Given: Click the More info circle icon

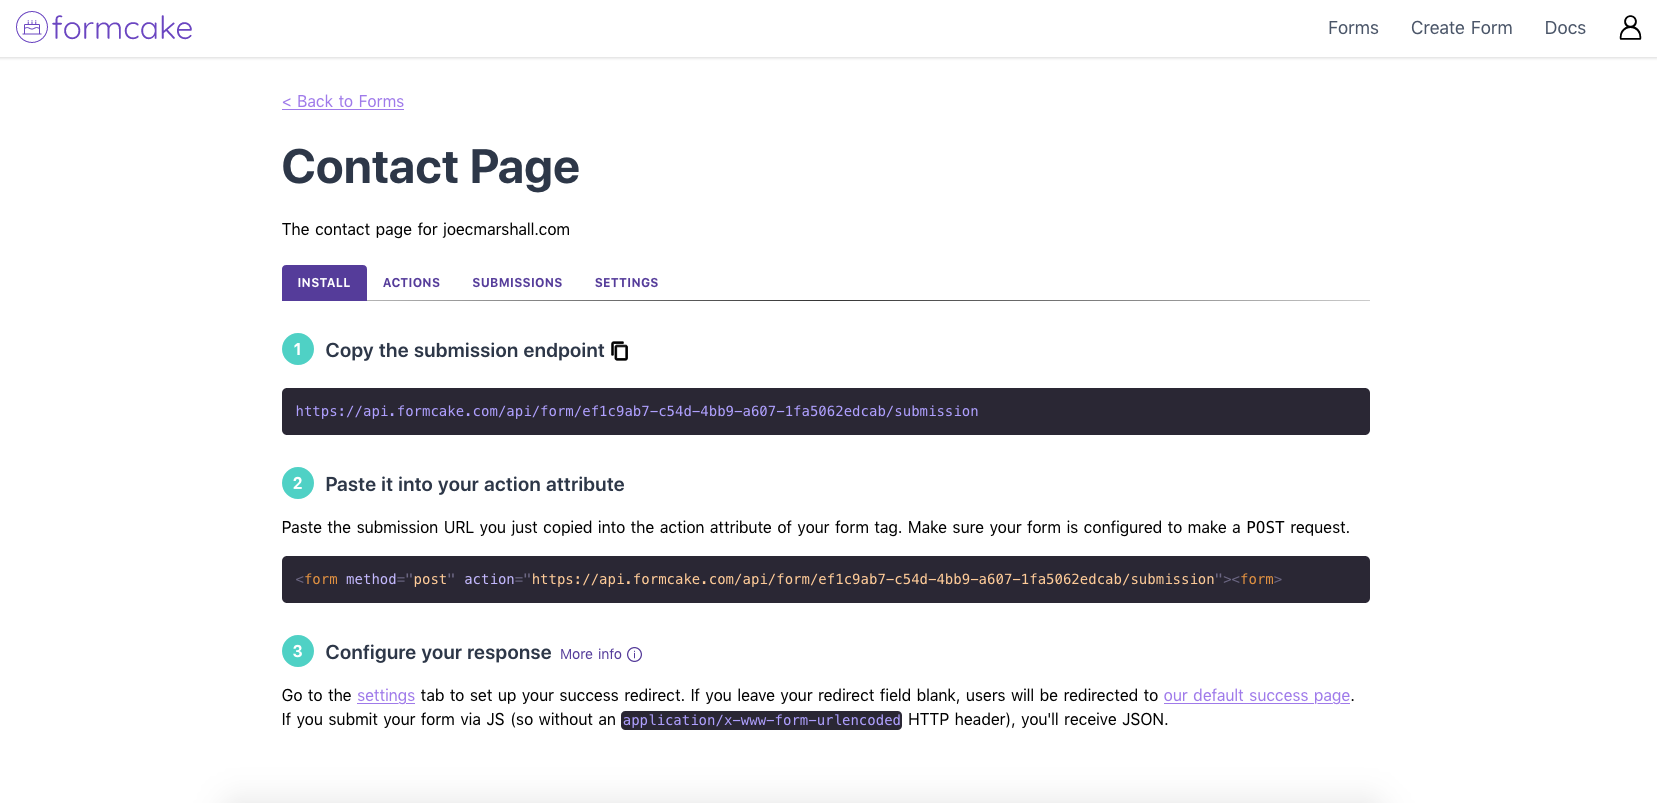Looking at the screenshot, I should pyautogui.click(x=634, y=654).
